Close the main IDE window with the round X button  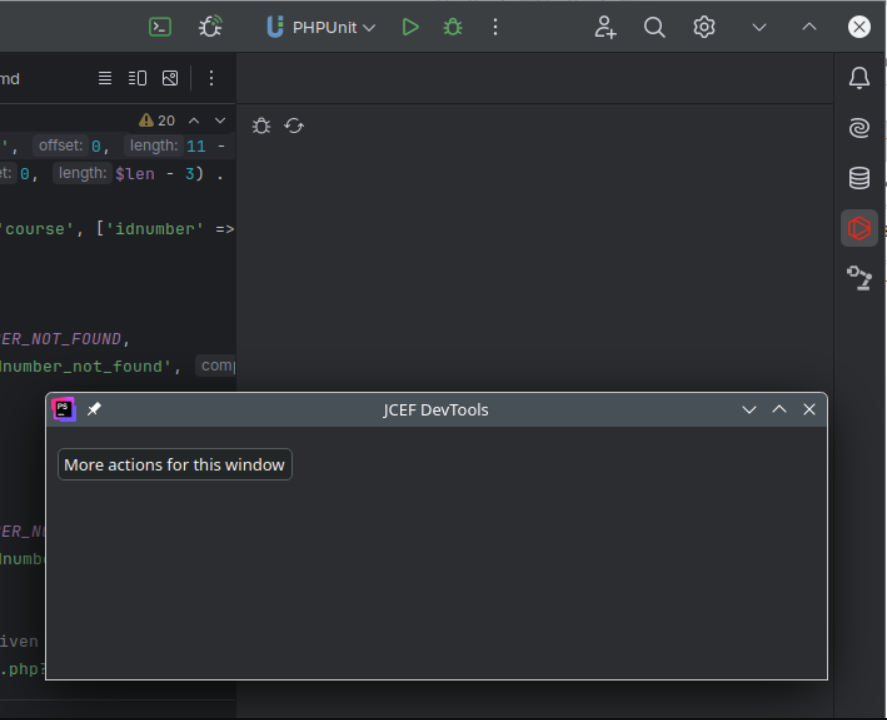pos(859,27)
